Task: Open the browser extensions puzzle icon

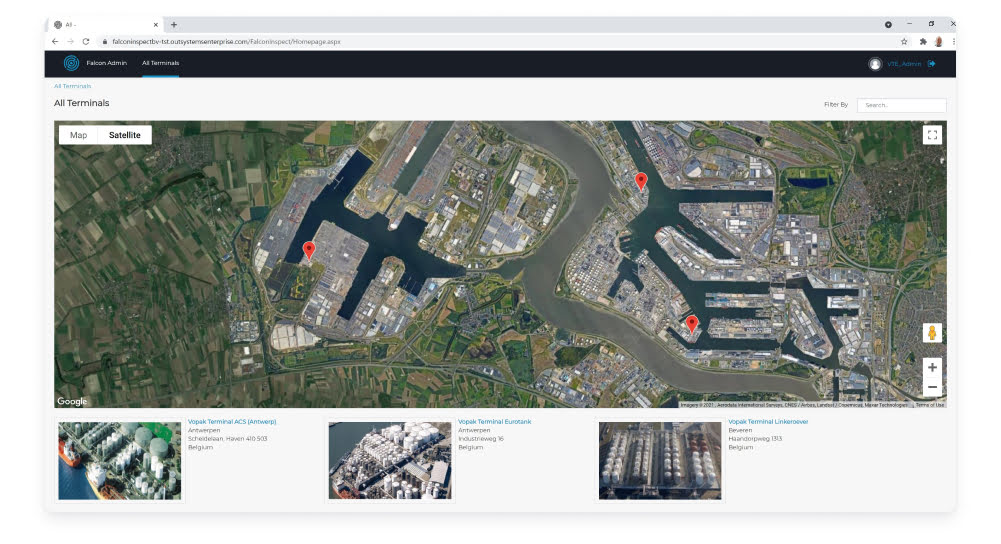Action: tap(923, 42)
